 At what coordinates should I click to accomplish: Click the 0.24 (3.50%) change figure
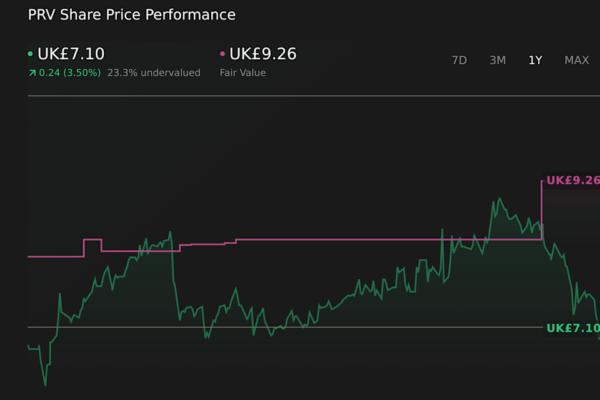(x=70, y=73)
